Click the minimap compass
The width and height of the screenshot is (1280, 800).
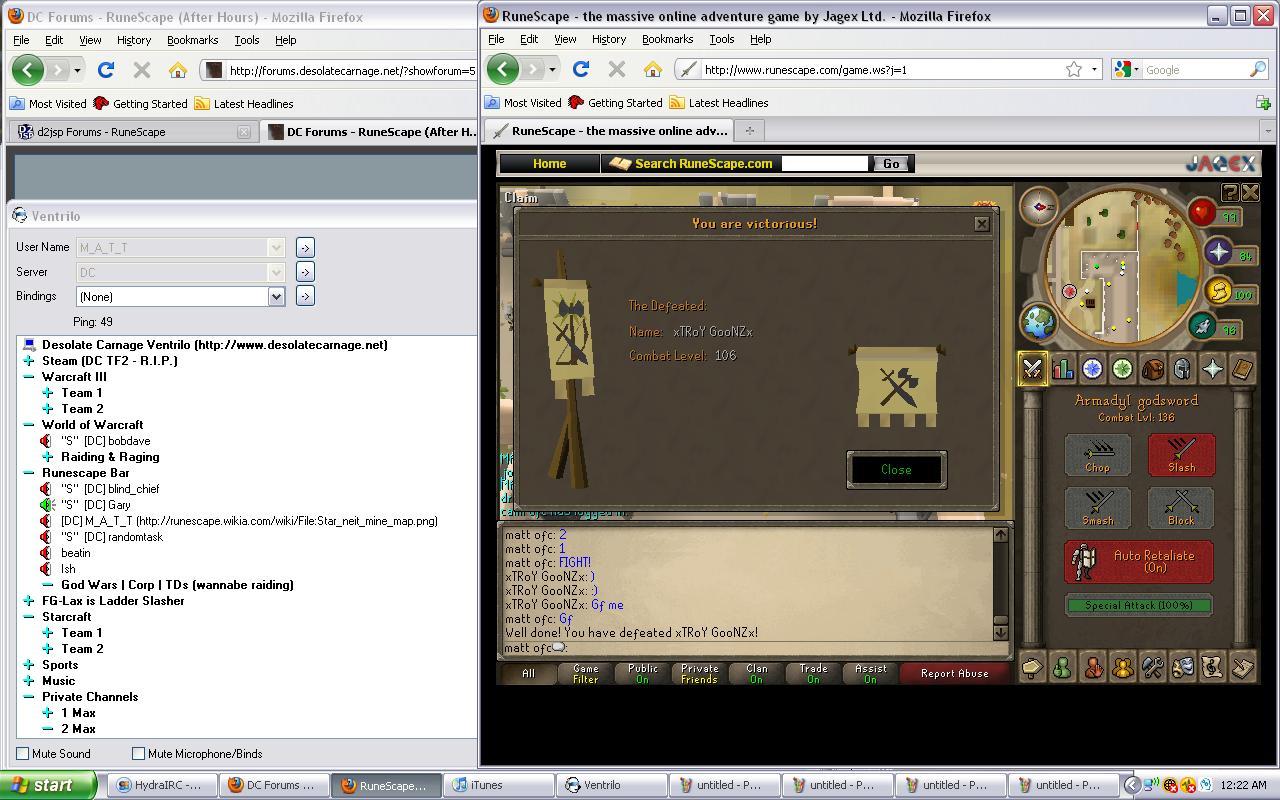(x=1039, y=206)
